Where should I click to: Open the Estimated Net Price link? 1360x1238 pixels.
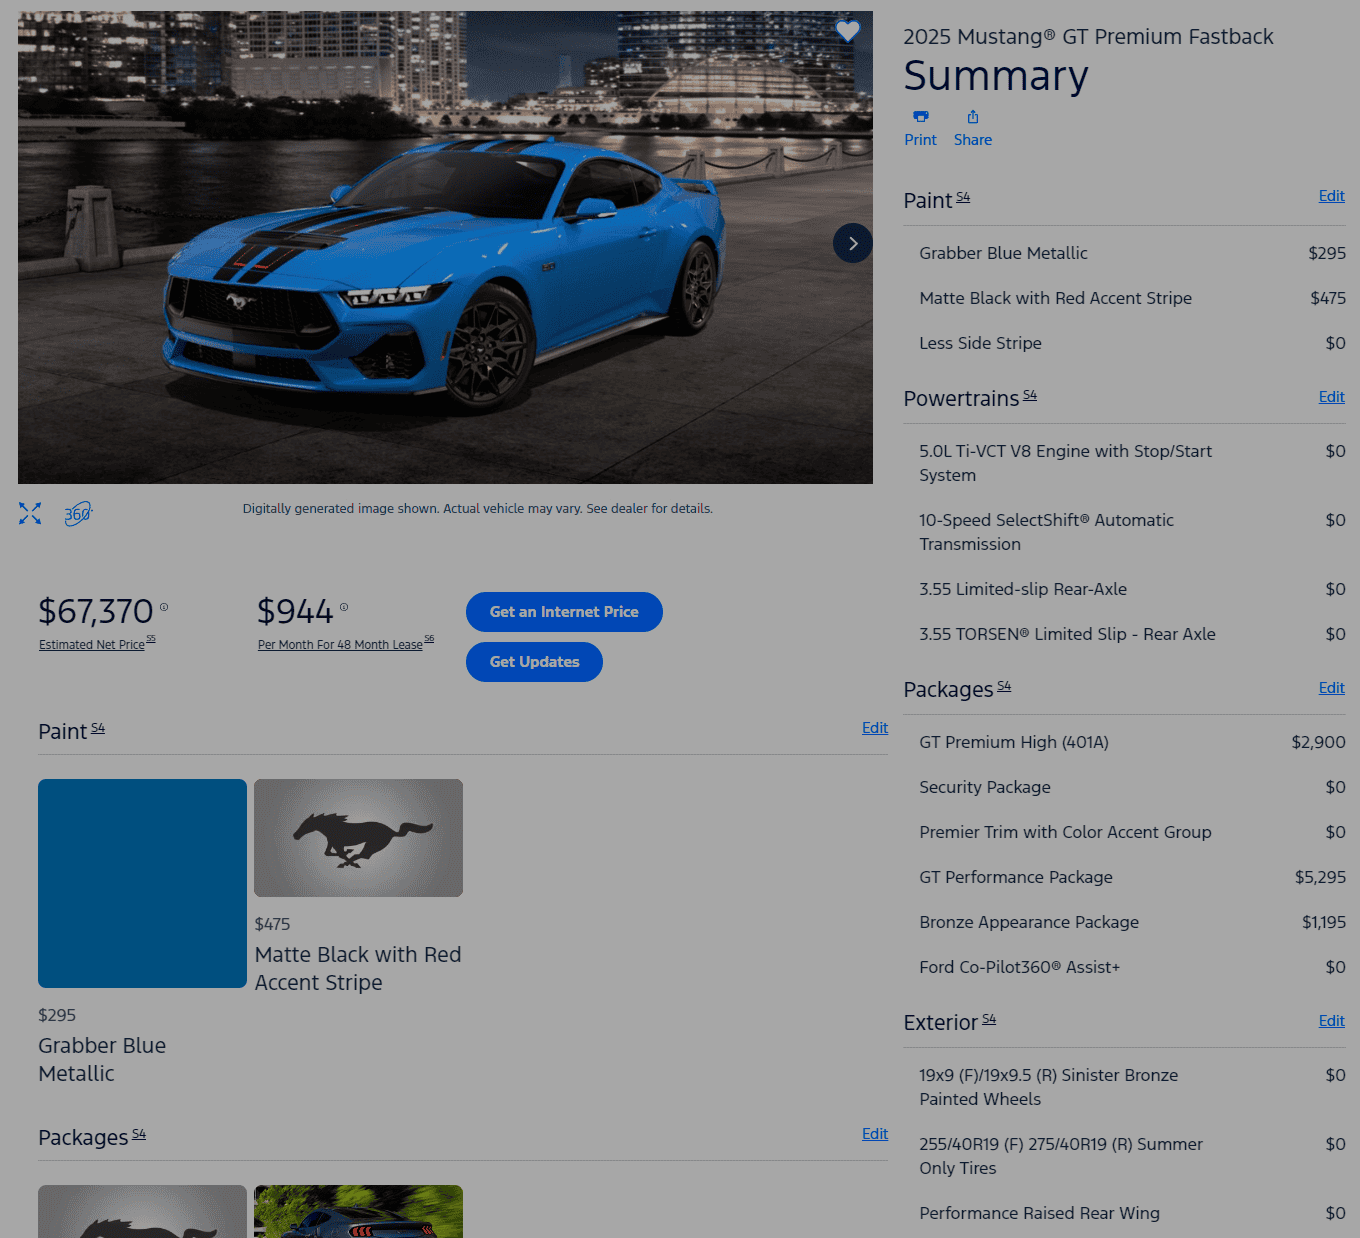[92, 645]
